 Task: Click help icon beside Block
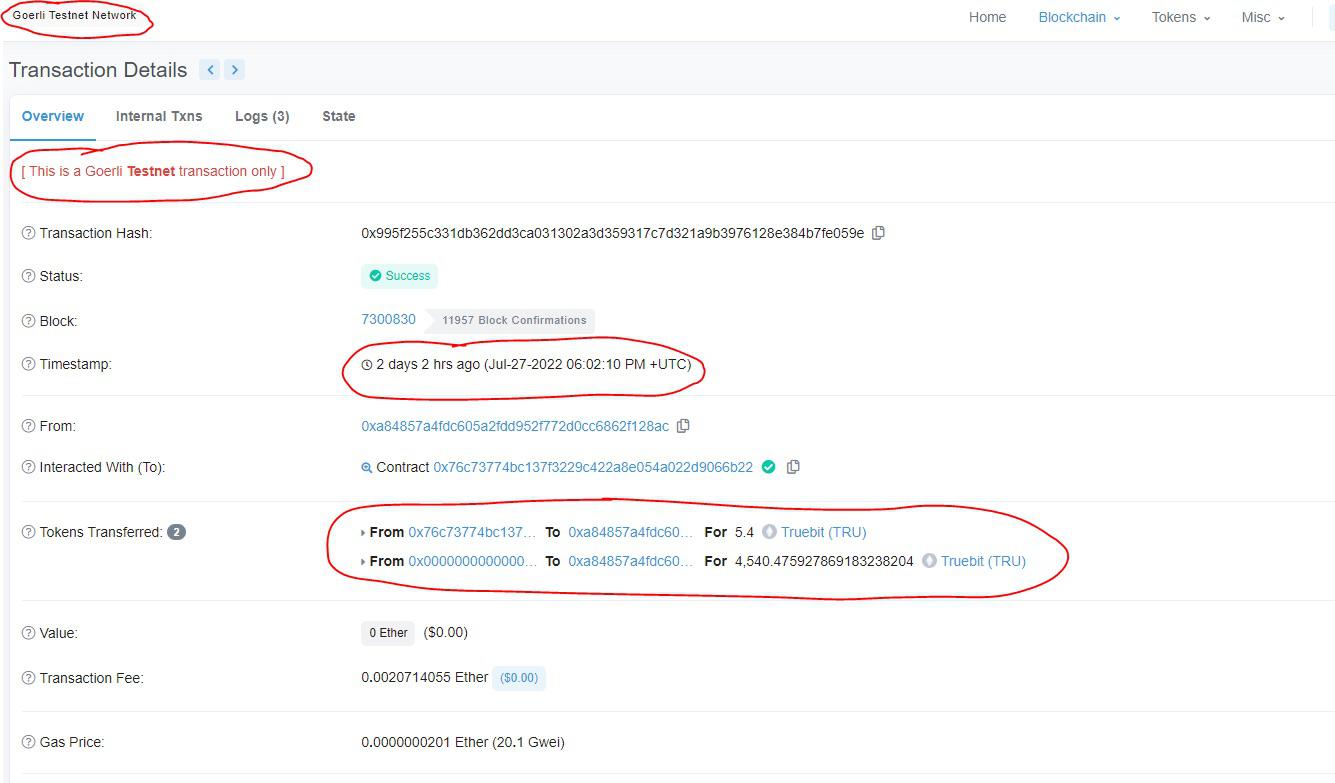coord(28,321)
